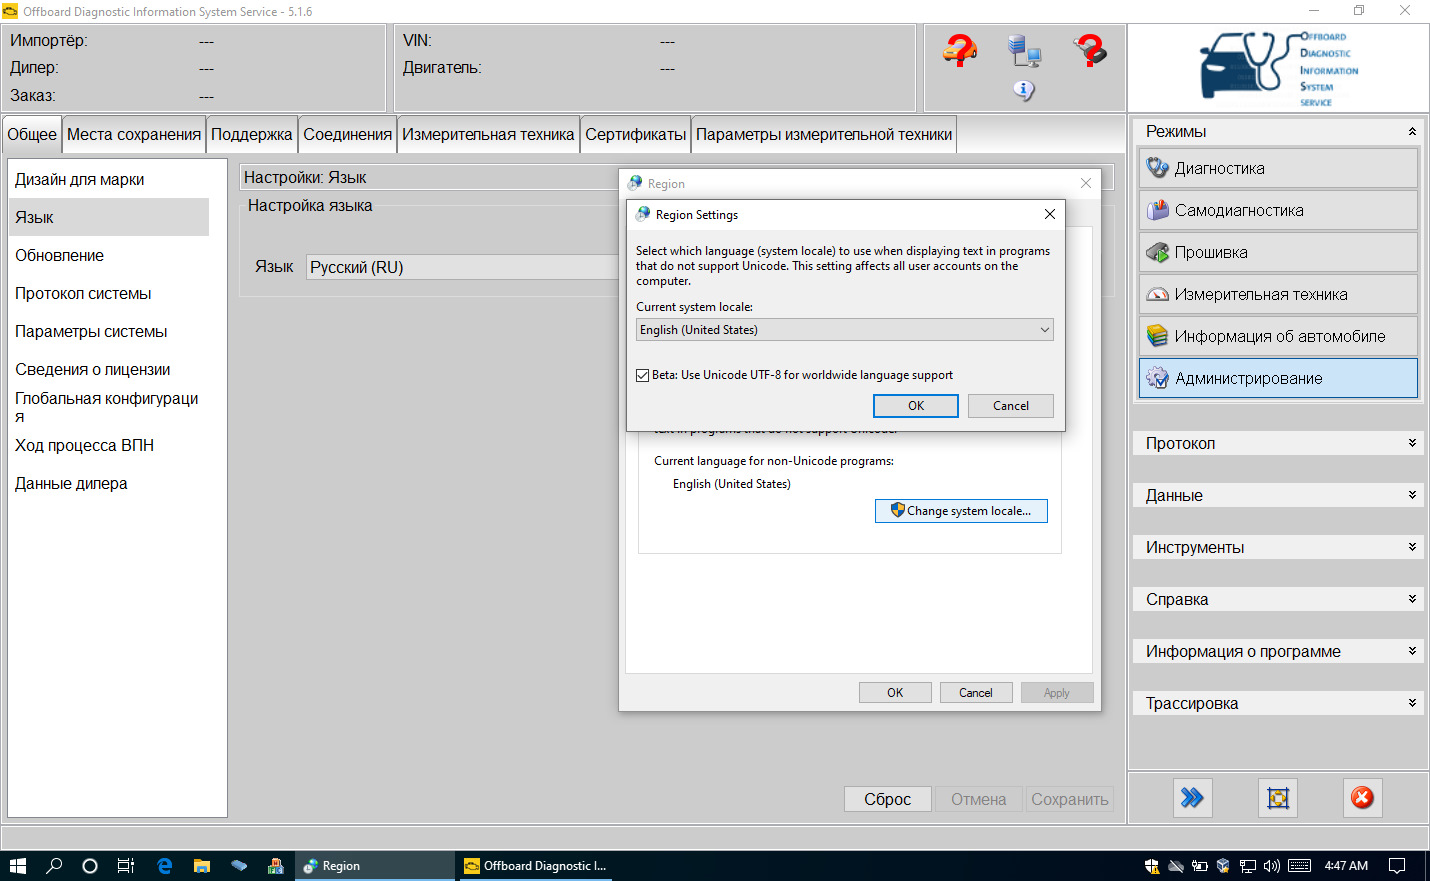Open the notification Action Center
This screenshot has width=1430, height=881.
click(x=1398, y=866)
